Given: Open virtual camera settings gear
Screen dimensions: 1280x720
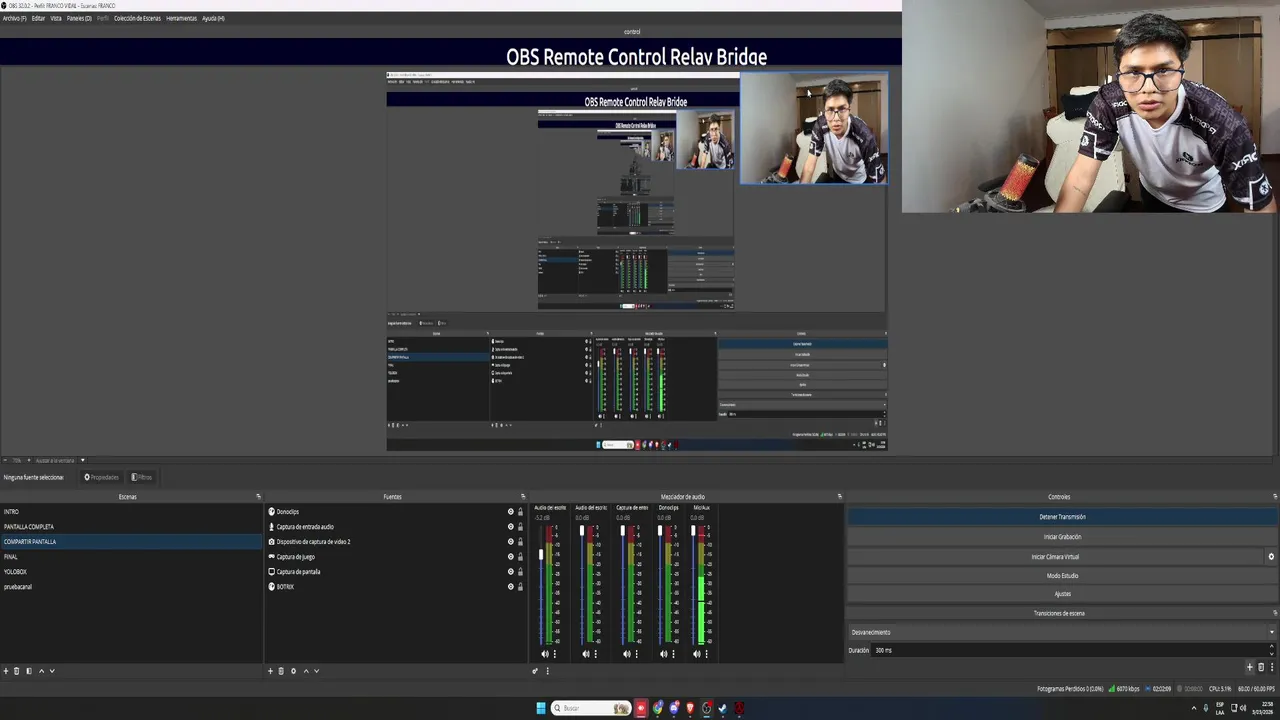Looking at the screenshot, I should tap(1271, 557).
